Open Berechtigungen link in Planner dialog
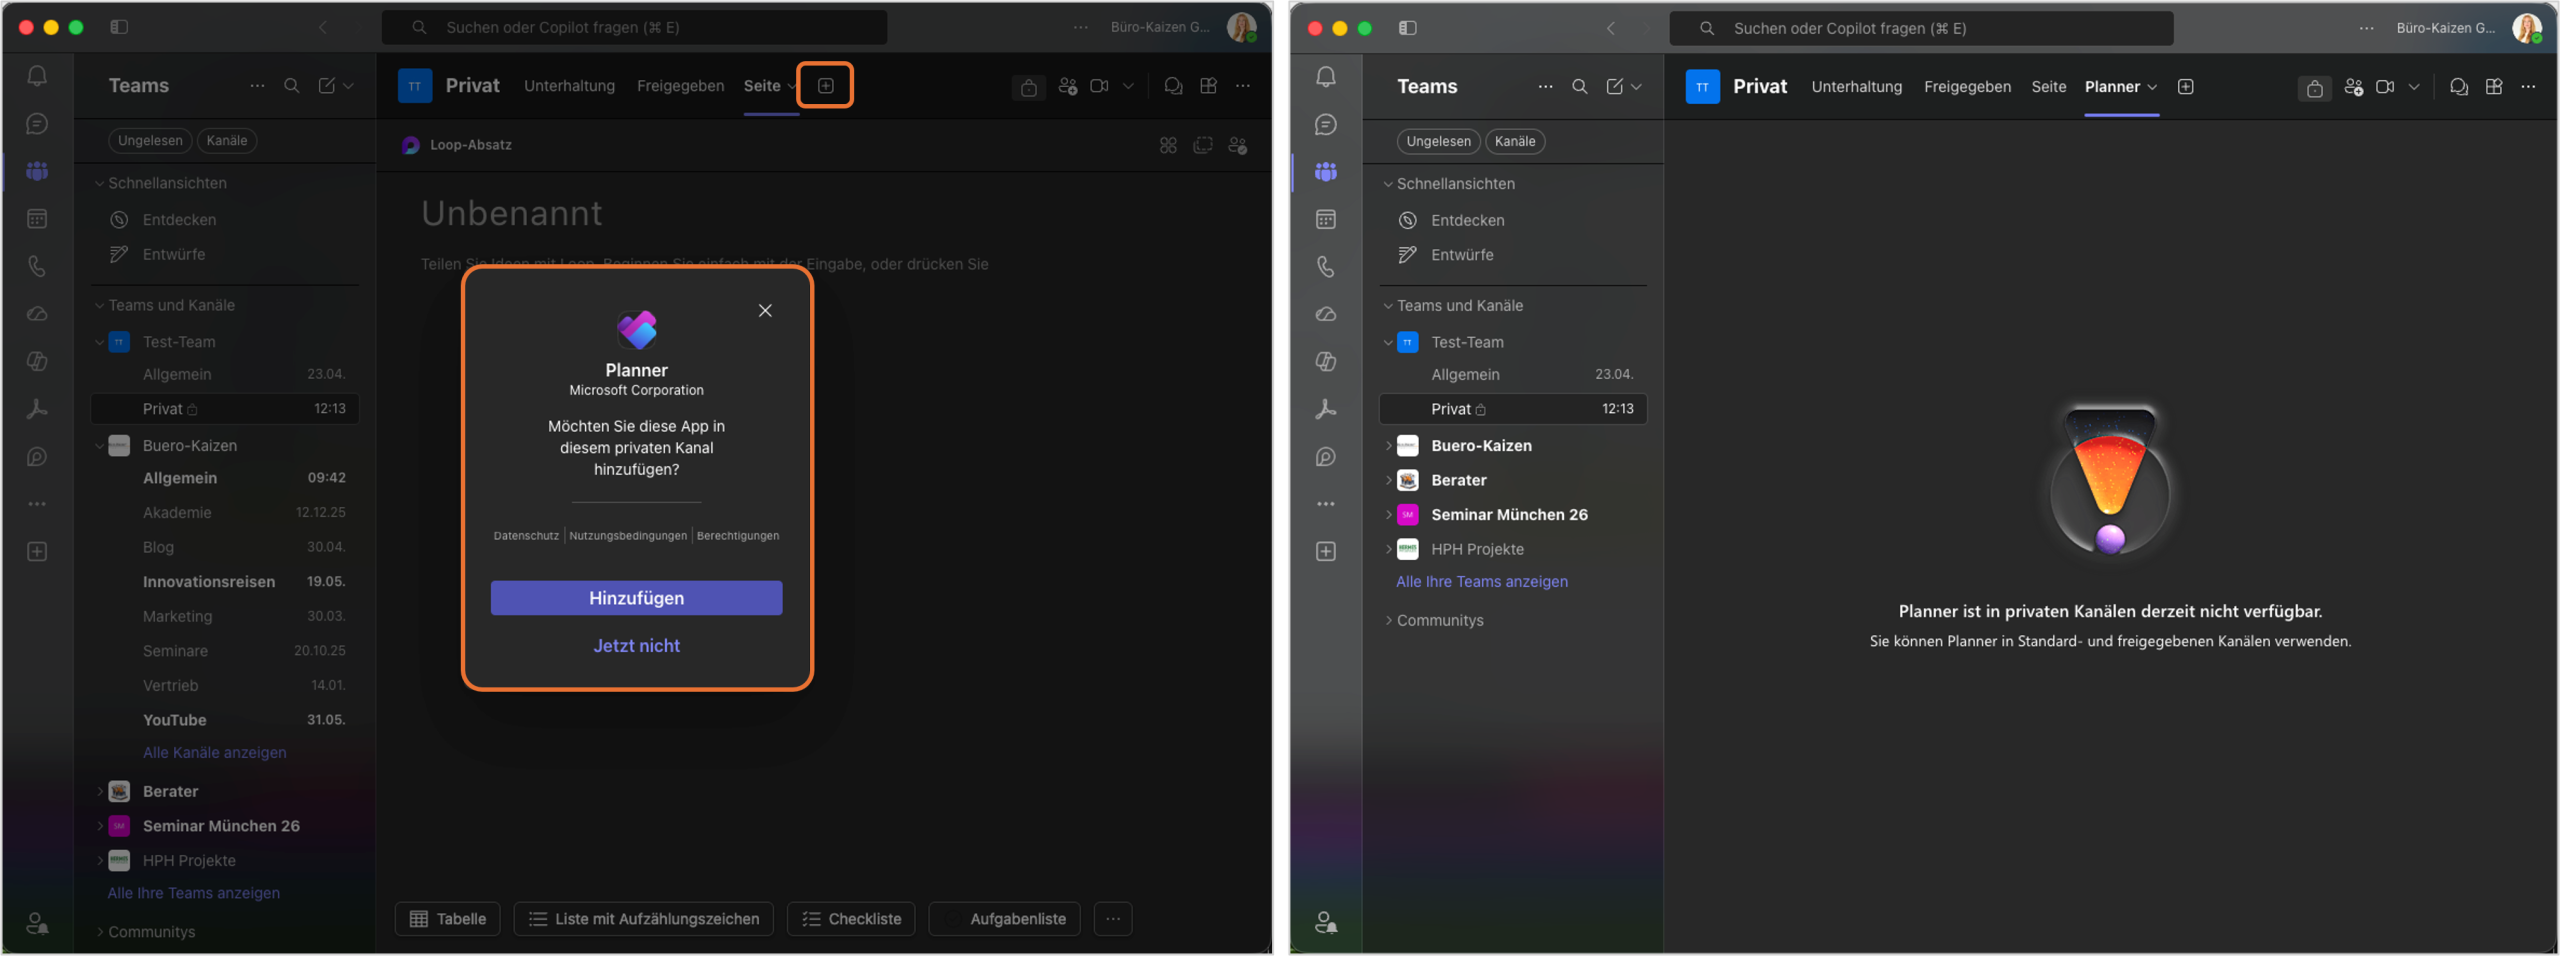The width and height of the screenshot is (2560, 956). [x=738, y=536]
